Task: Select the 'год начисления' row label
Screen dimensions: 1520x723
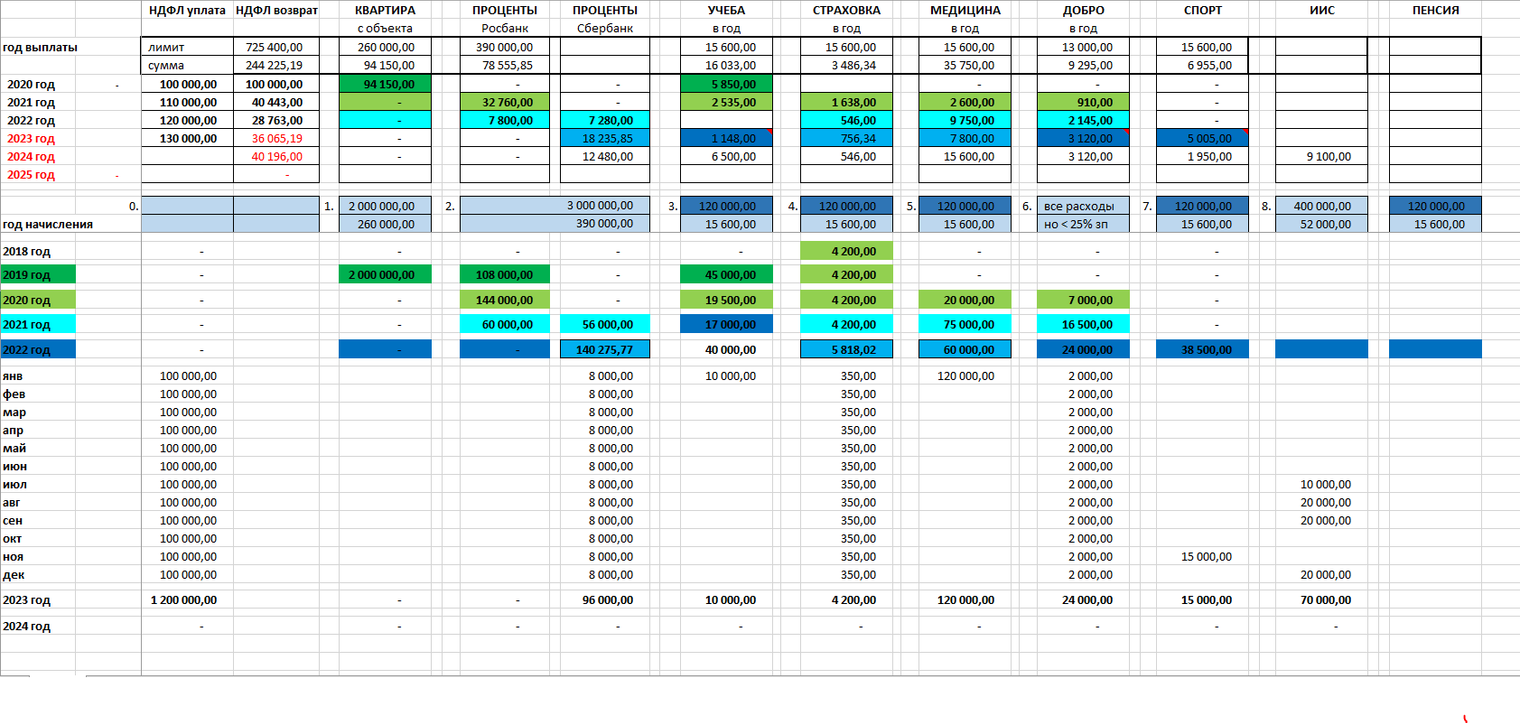Action: [x=47, y=224]
